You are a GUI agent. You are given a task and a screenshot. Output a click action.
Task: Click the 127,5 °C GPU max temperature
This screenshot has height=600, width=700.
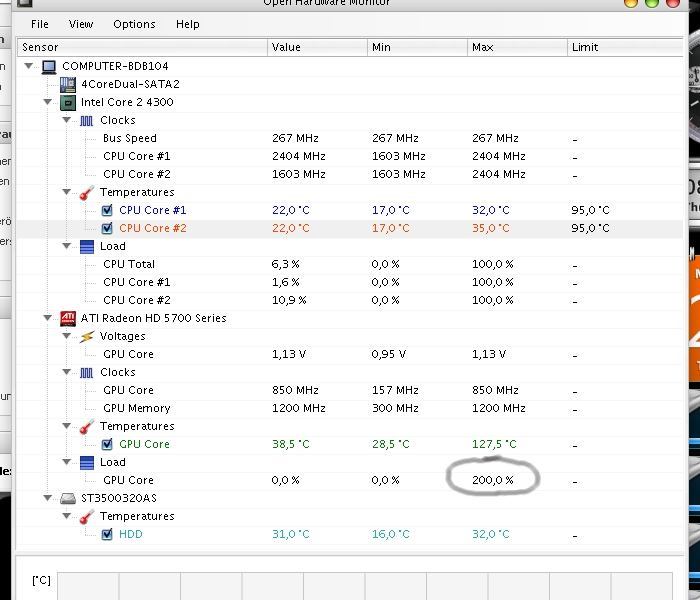click(494, 444)
